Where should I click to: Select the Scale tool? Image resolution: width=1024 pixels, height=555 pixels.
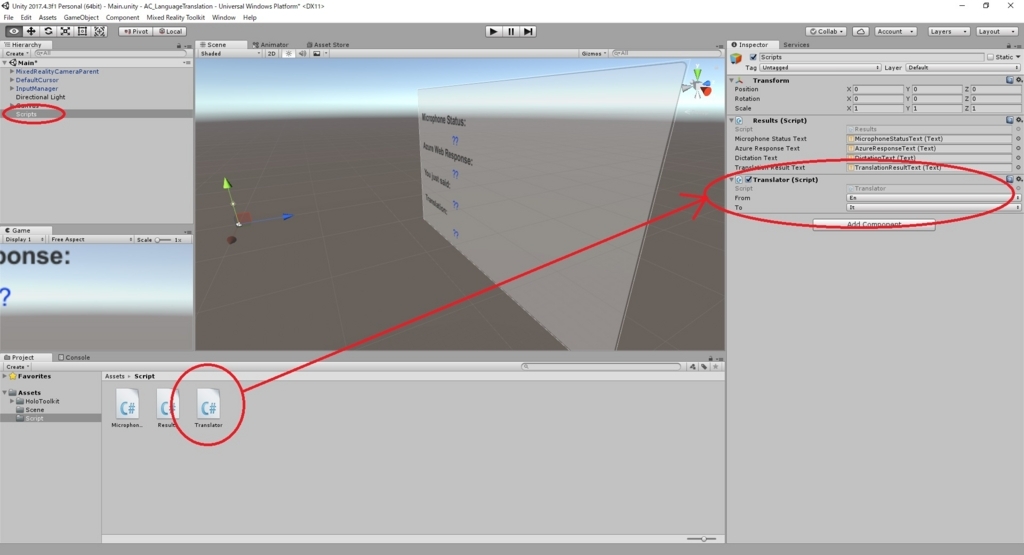[65, 31]
